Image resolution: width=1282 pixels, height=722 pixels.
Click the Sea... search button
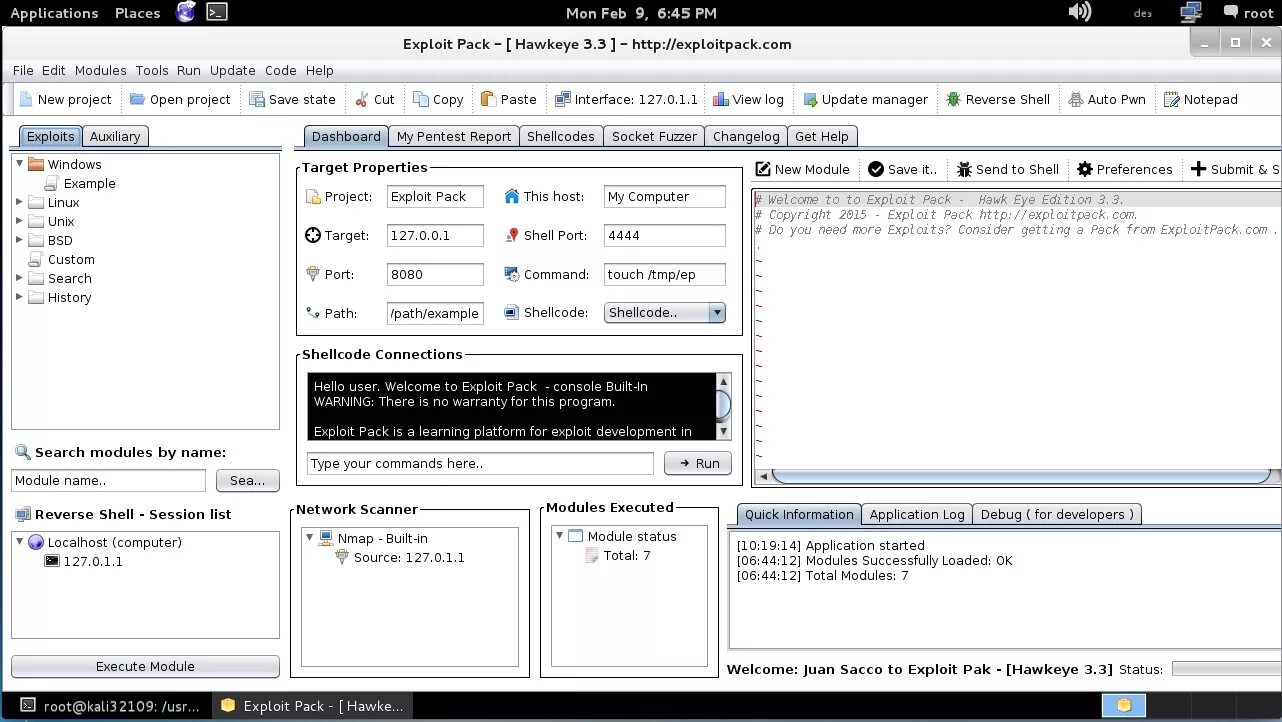click(x=248, y=480)
